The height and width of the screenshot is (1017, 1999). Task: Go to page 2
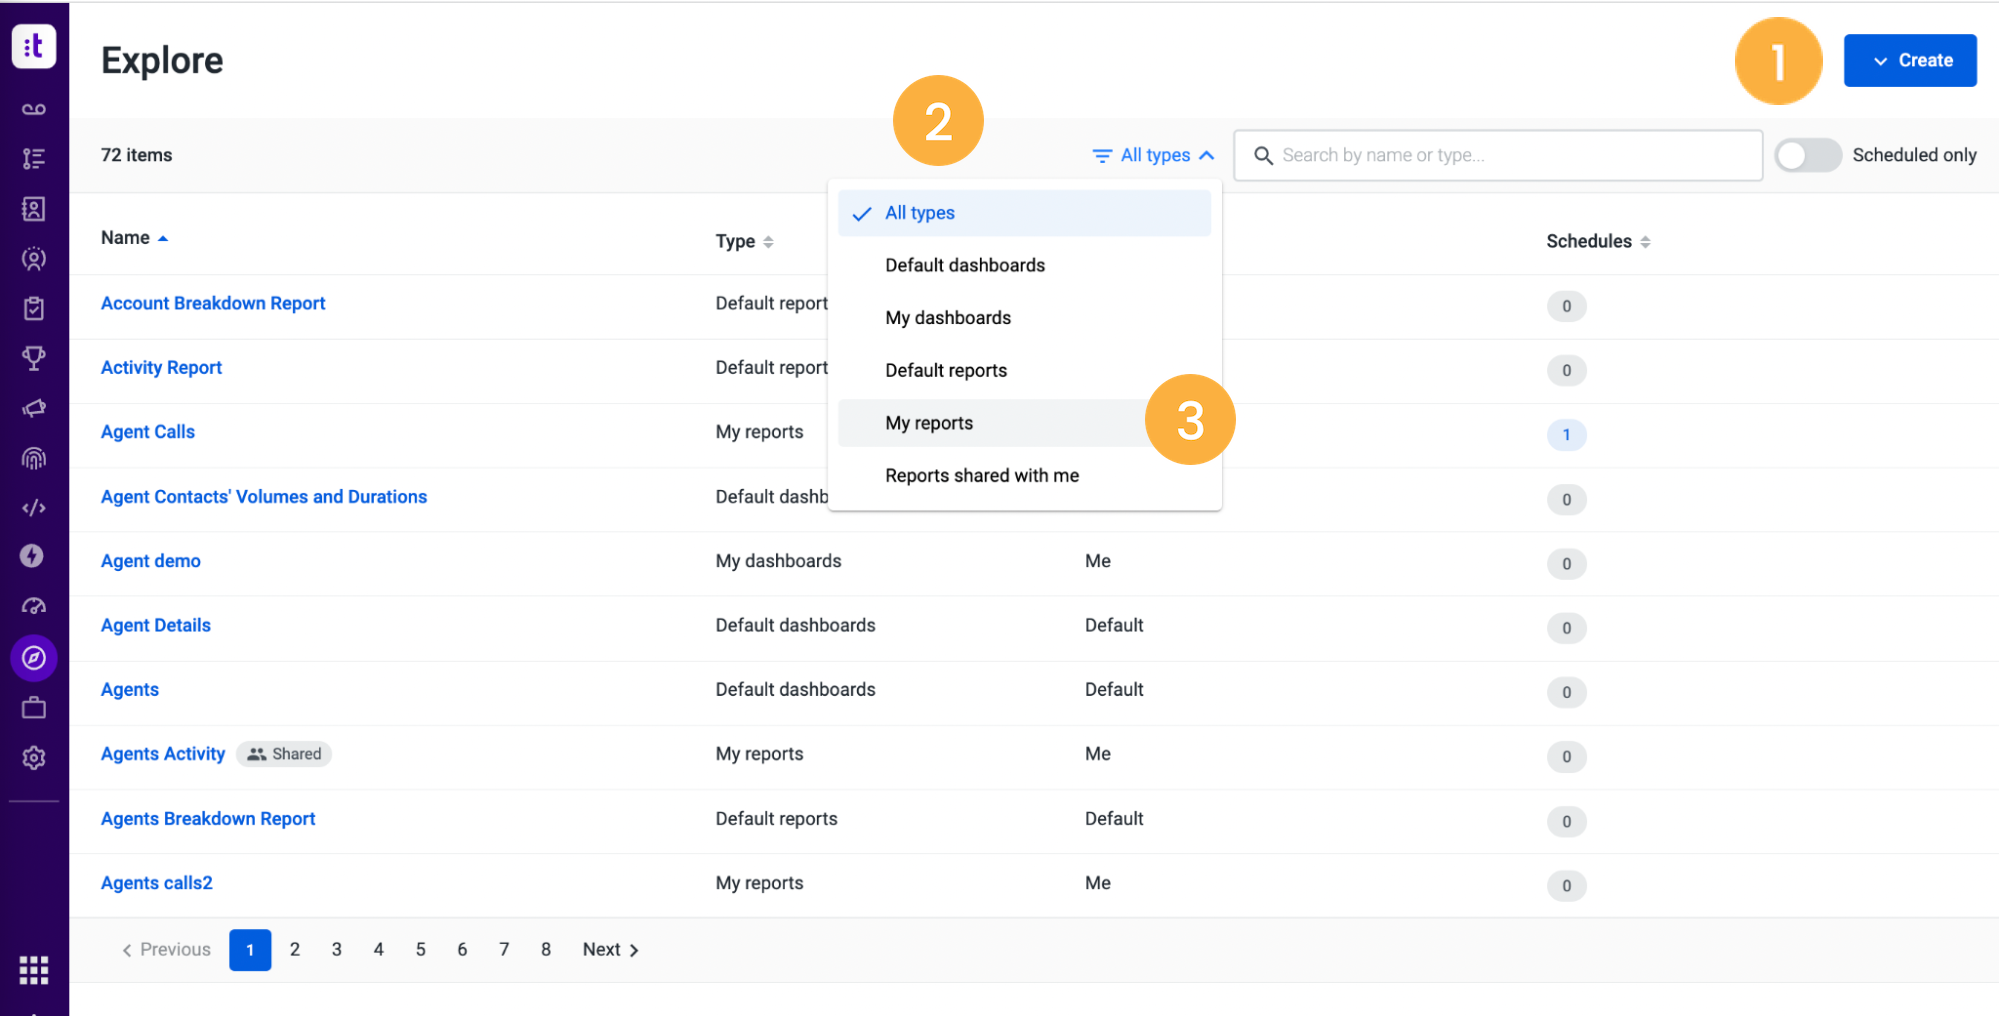click(x=295, y=950)
